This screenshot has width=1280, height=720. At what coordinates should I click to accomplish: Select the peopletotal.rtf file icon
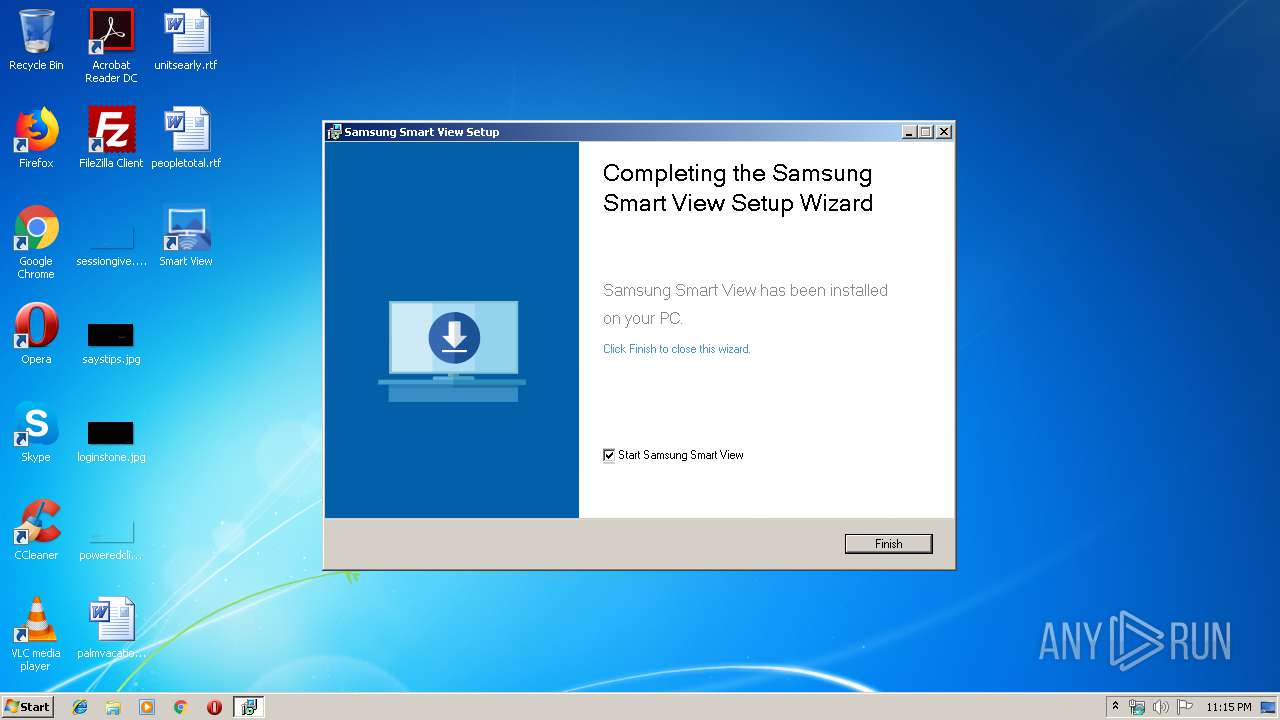point(186,138)
